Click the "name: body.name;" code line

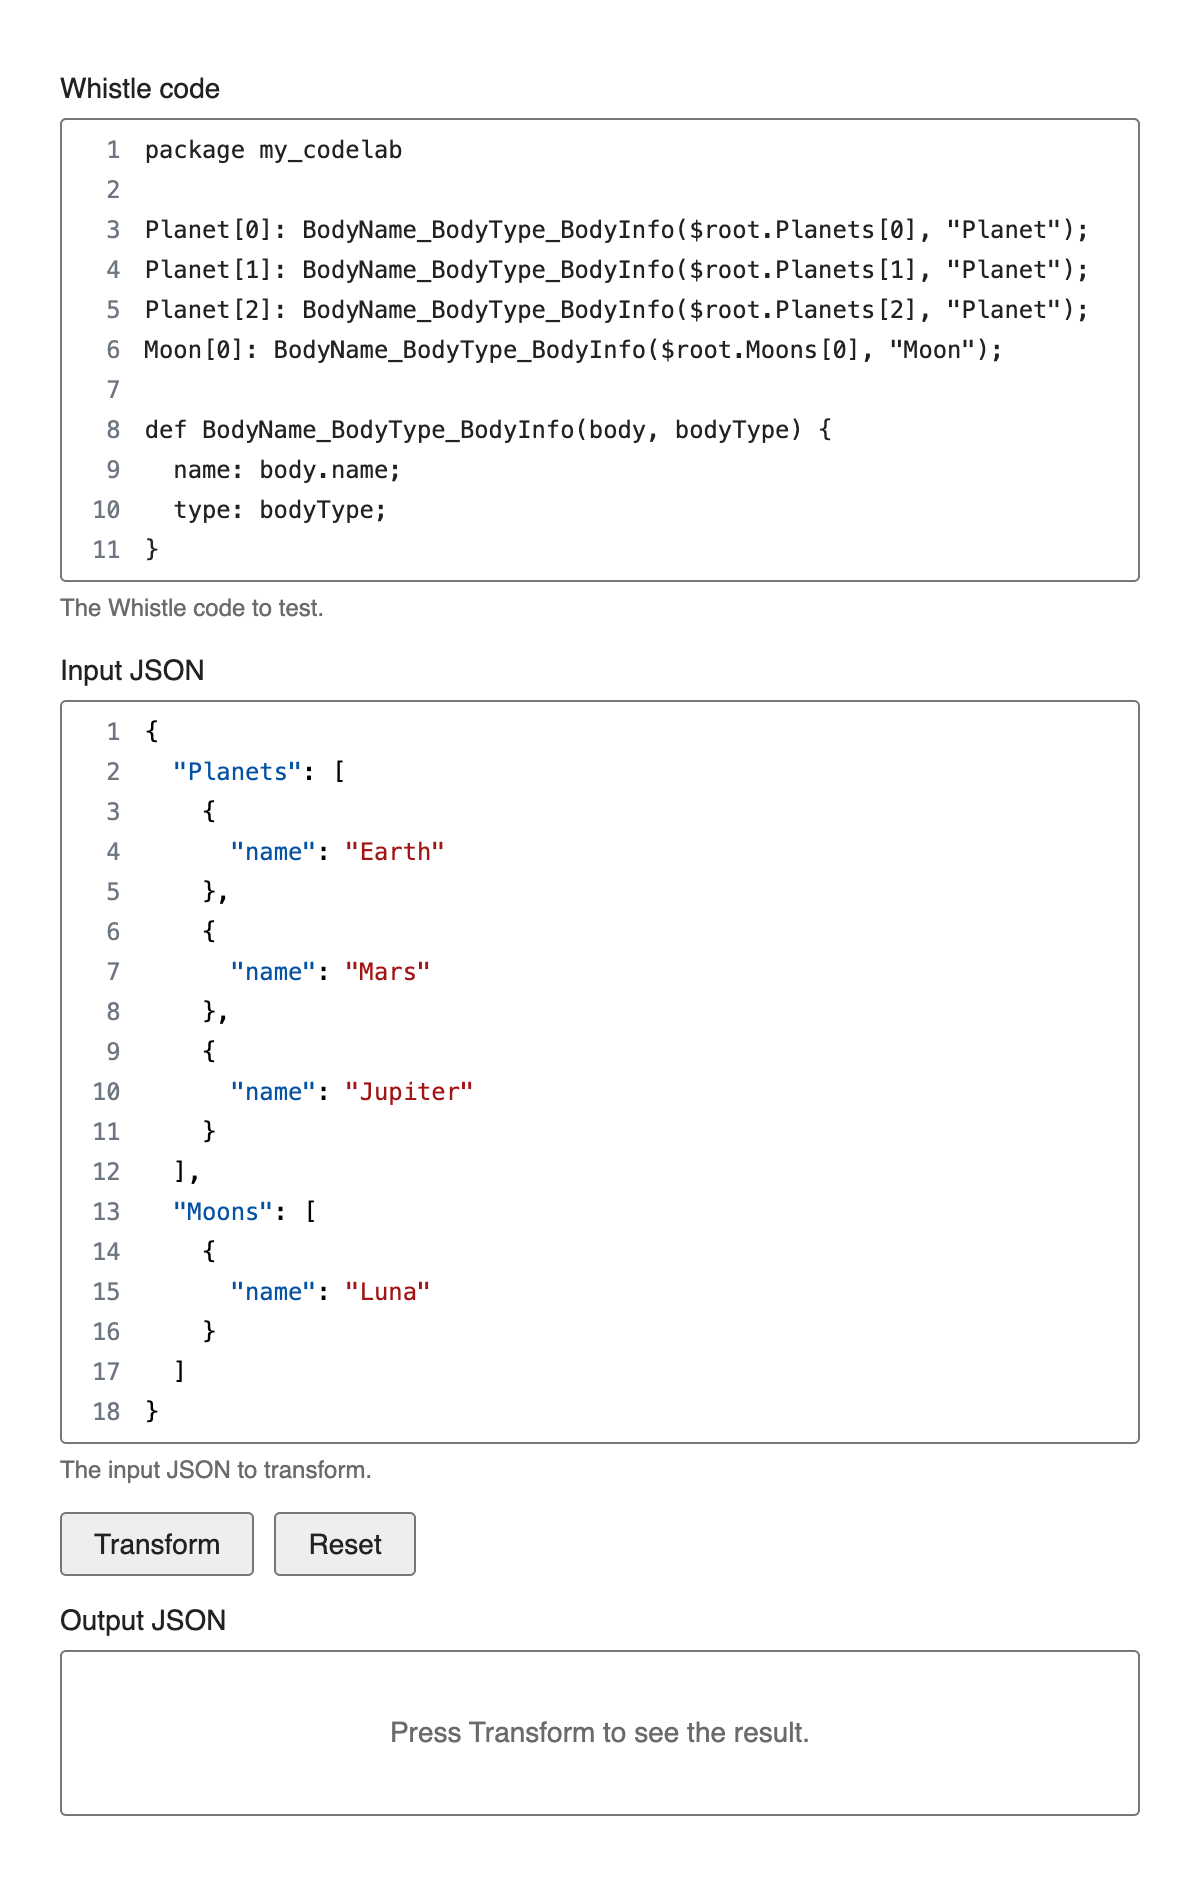[x=287, y=470]
